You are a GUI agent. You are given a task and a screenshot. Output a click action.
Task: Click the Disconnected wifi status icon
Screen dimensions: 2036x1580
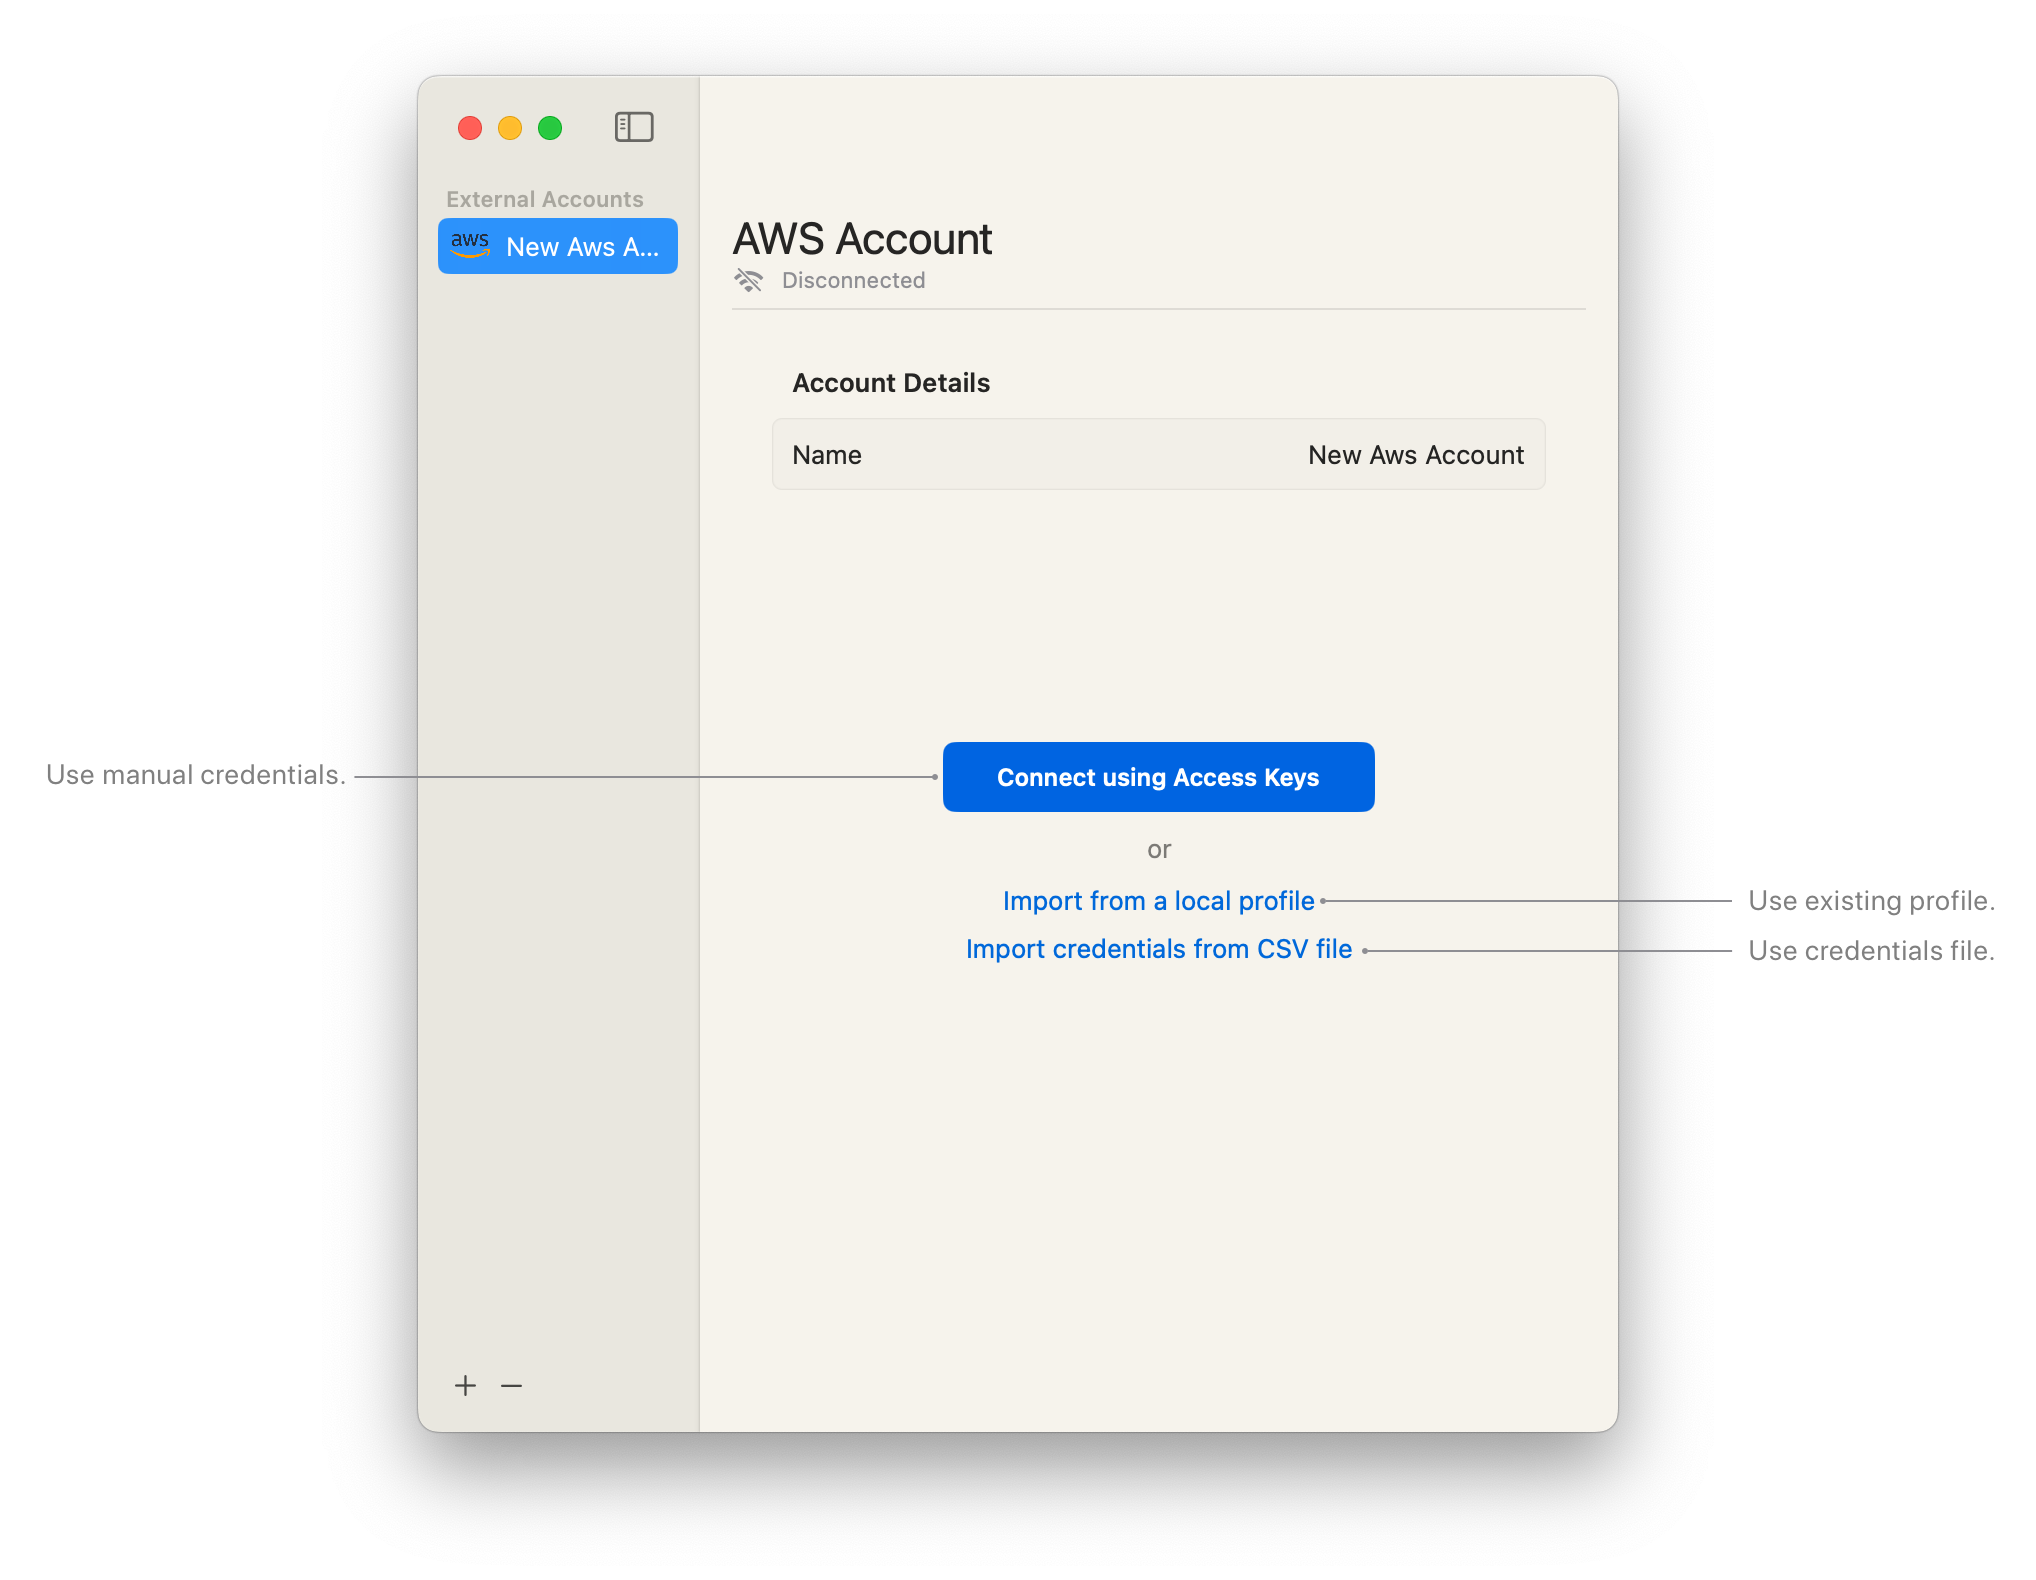click(x=748, y=280)
